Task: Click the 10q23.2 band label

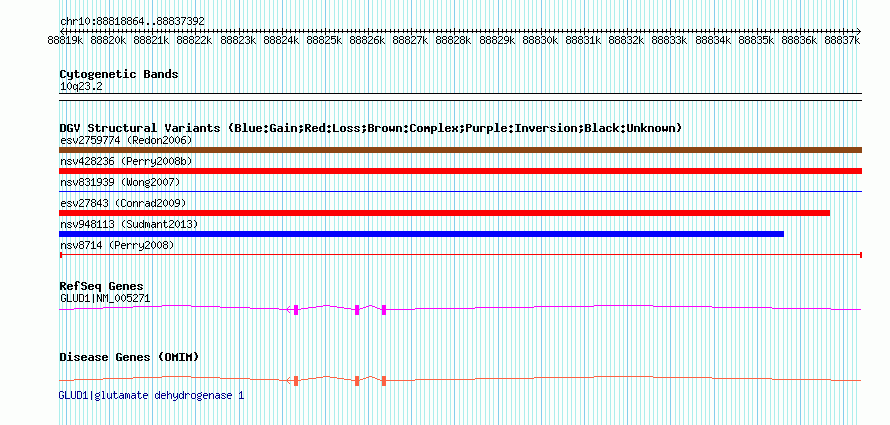Action: 81,86
